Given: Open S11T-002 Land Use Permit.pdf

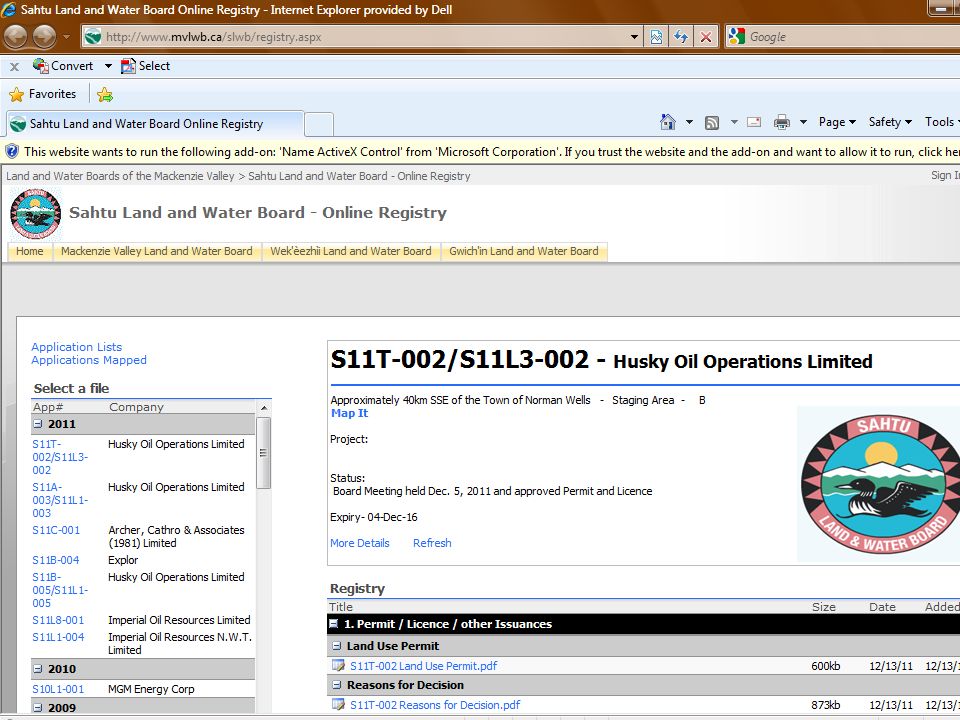Looking at the screenshot, I should [x=424, y=666].
